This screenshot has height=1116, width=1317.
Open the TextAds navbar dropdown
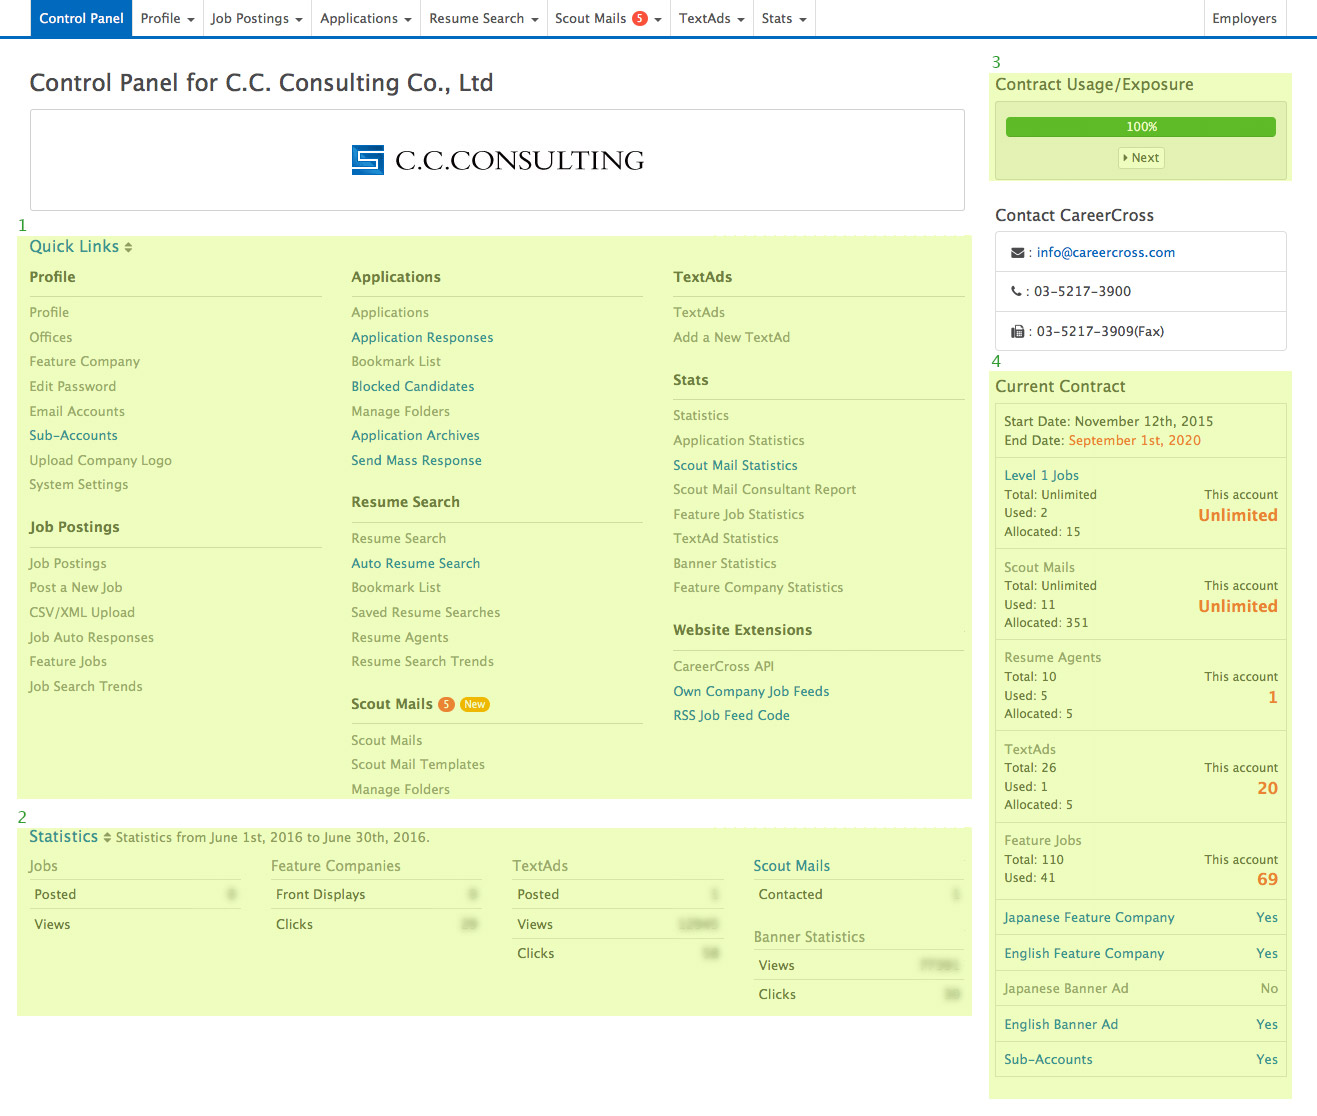tap(711, 18)
